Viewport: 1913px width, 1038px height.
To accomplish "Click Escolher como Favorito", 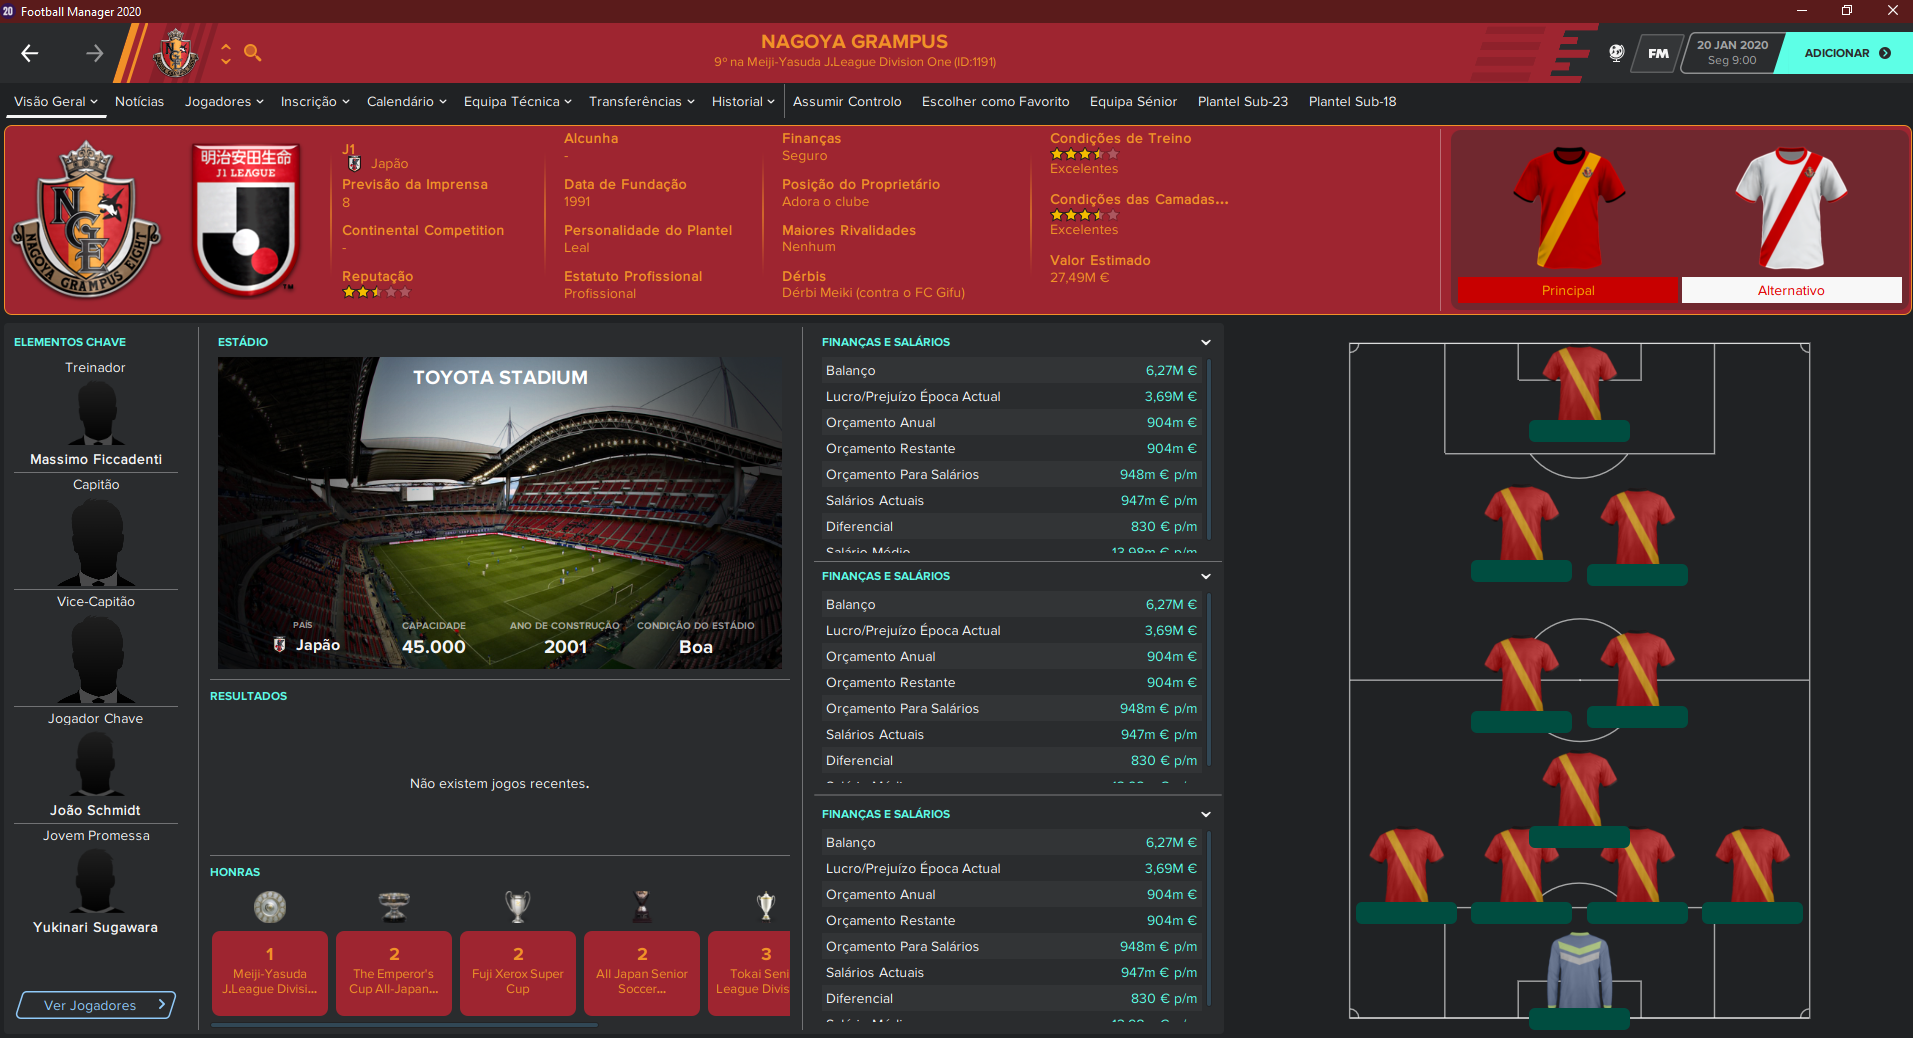I will (x=995, y=102).
